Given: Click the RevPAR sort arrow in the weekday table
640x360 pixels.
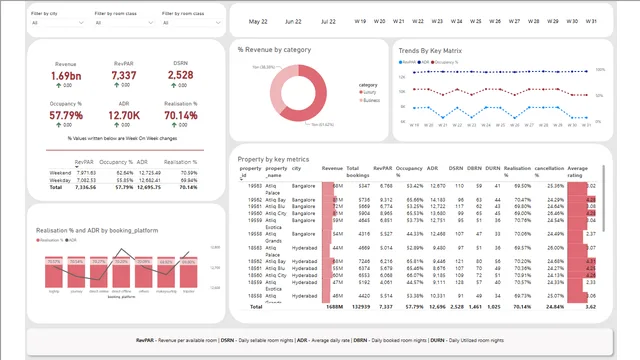Looking at the screenshot, I should [76, 167].
